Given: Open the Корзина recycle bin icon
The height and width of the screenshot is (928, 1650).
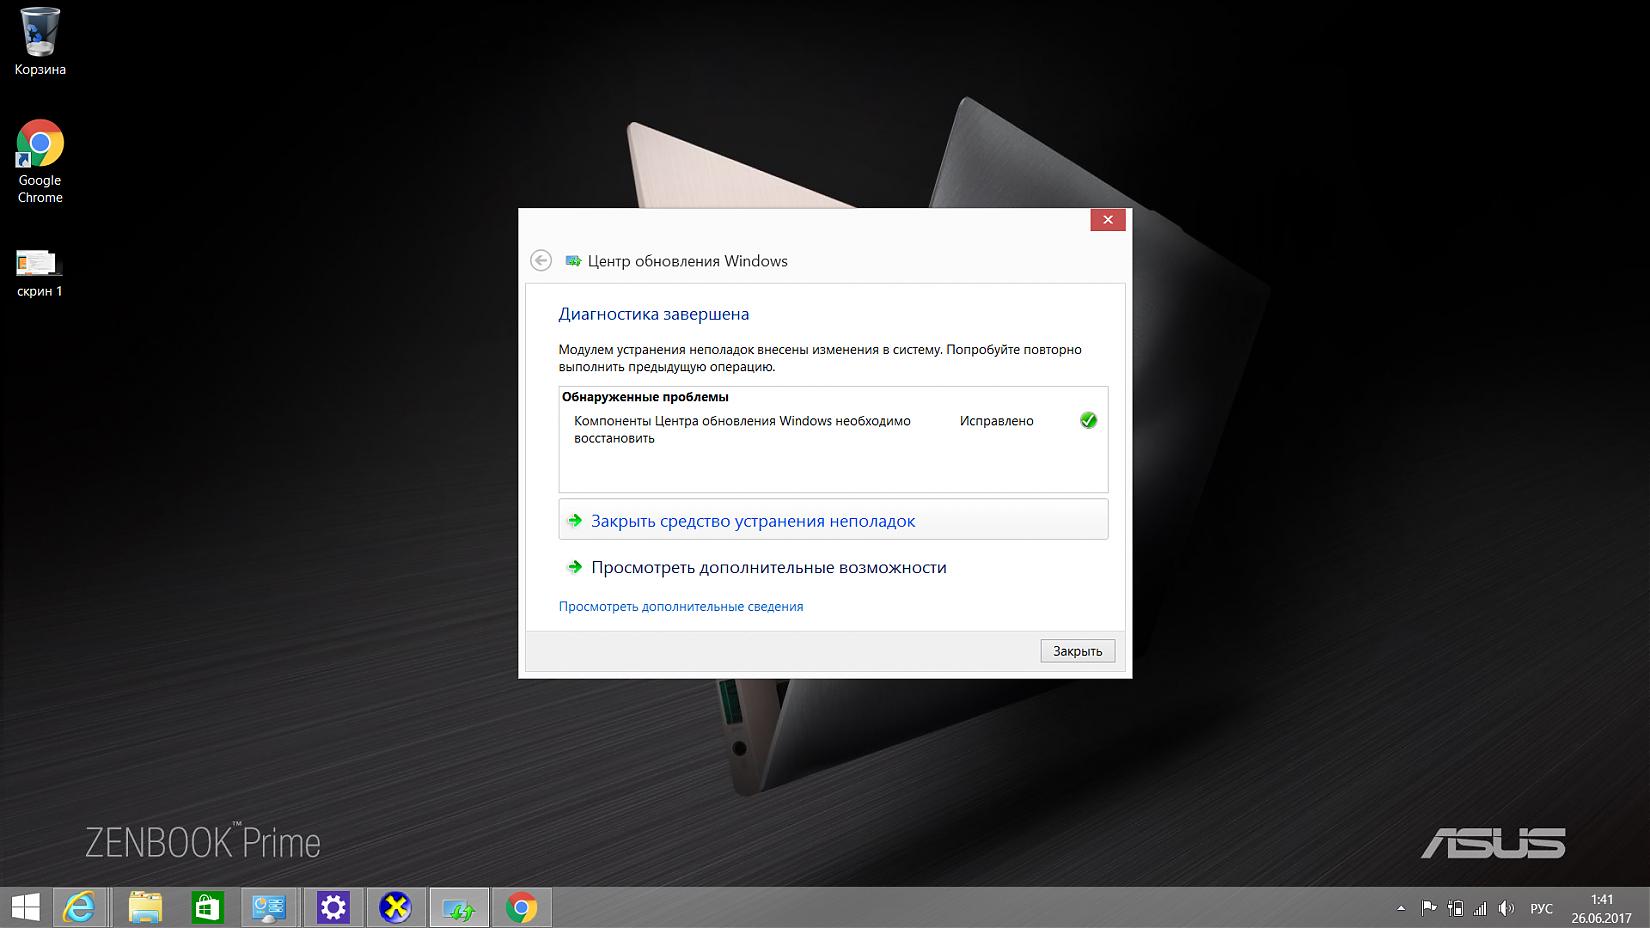Looking at the screenshot, I should (40, 42).
